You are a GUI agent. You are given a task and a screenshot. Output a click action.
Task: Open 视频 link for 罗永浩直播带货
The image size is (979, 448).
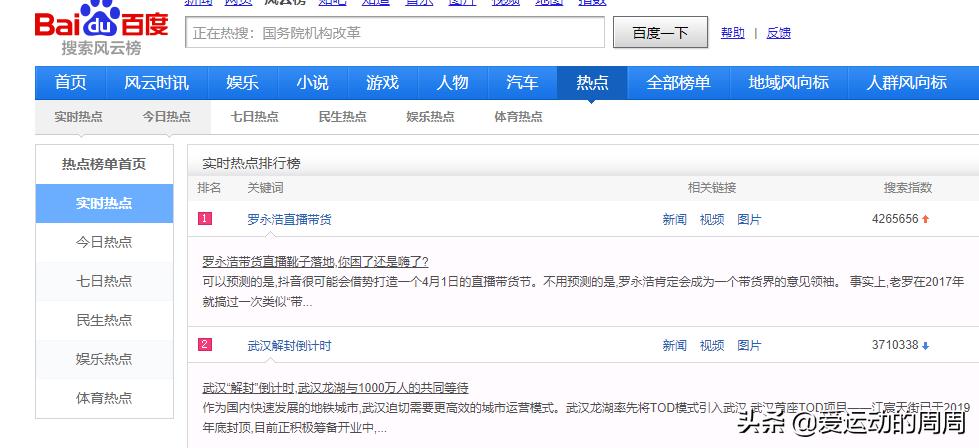click(712, 220)
